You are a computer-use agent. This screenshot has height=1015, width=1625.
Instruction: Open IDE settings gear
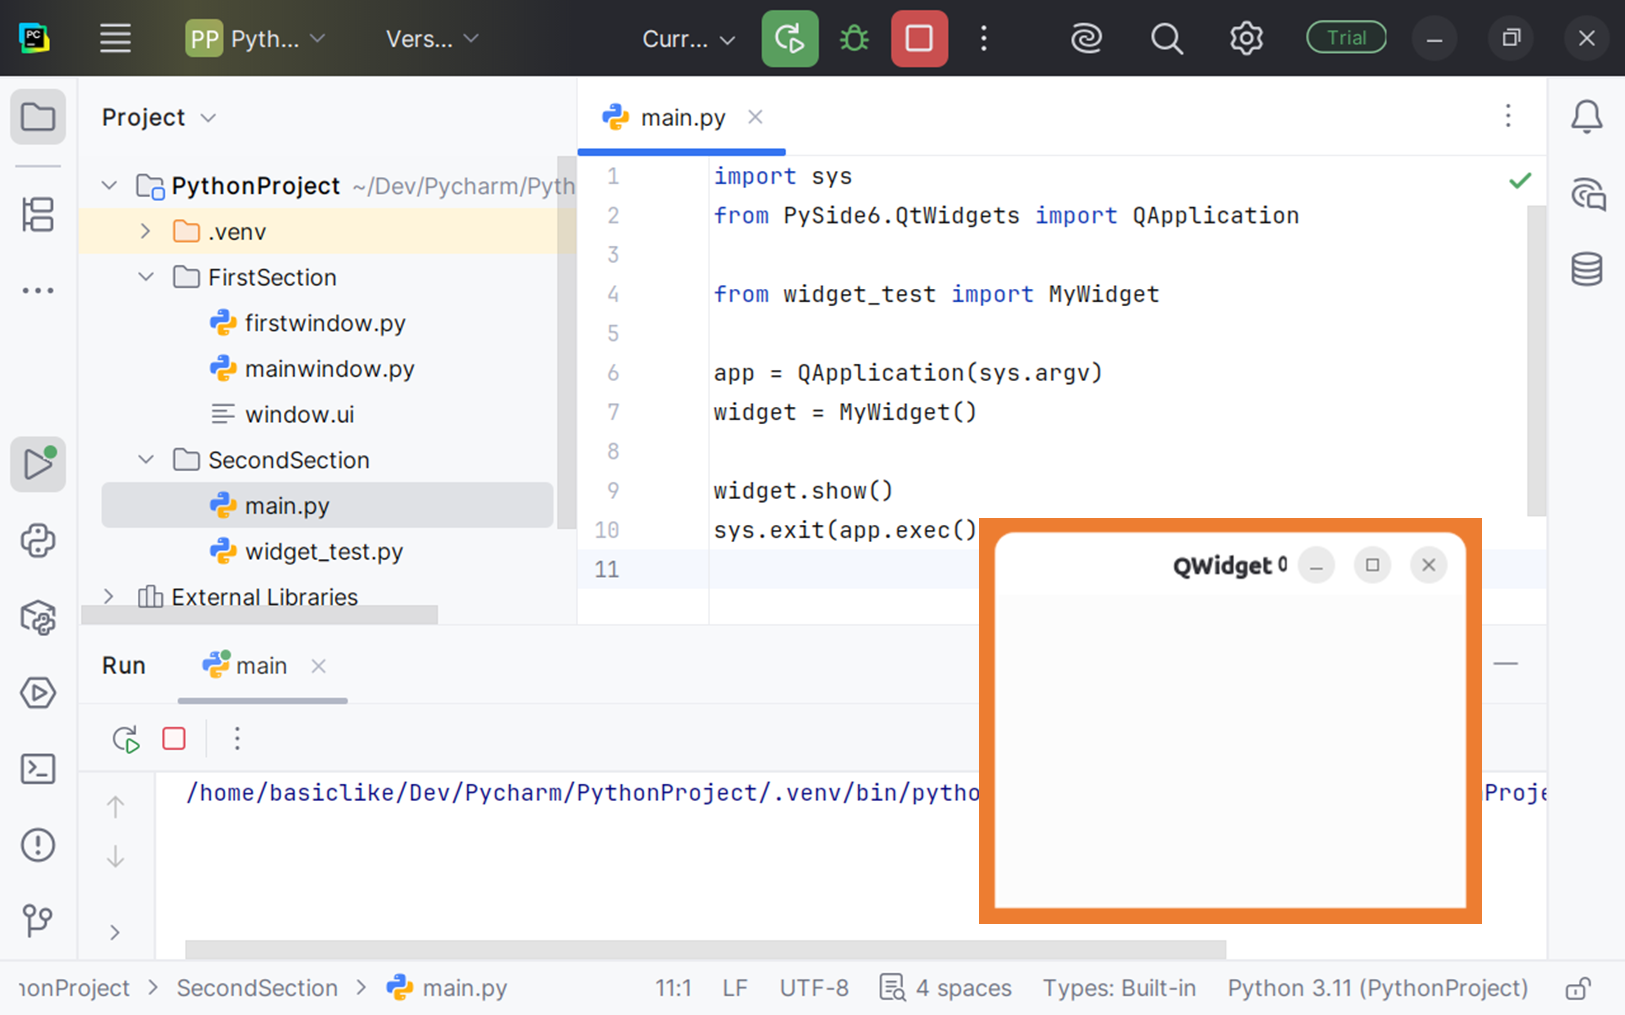click(x=1246, y=39)
